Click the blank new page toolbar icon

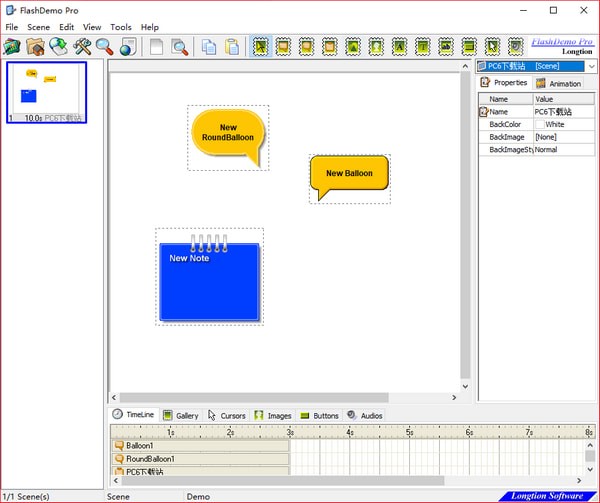click(x=155, y=46)
